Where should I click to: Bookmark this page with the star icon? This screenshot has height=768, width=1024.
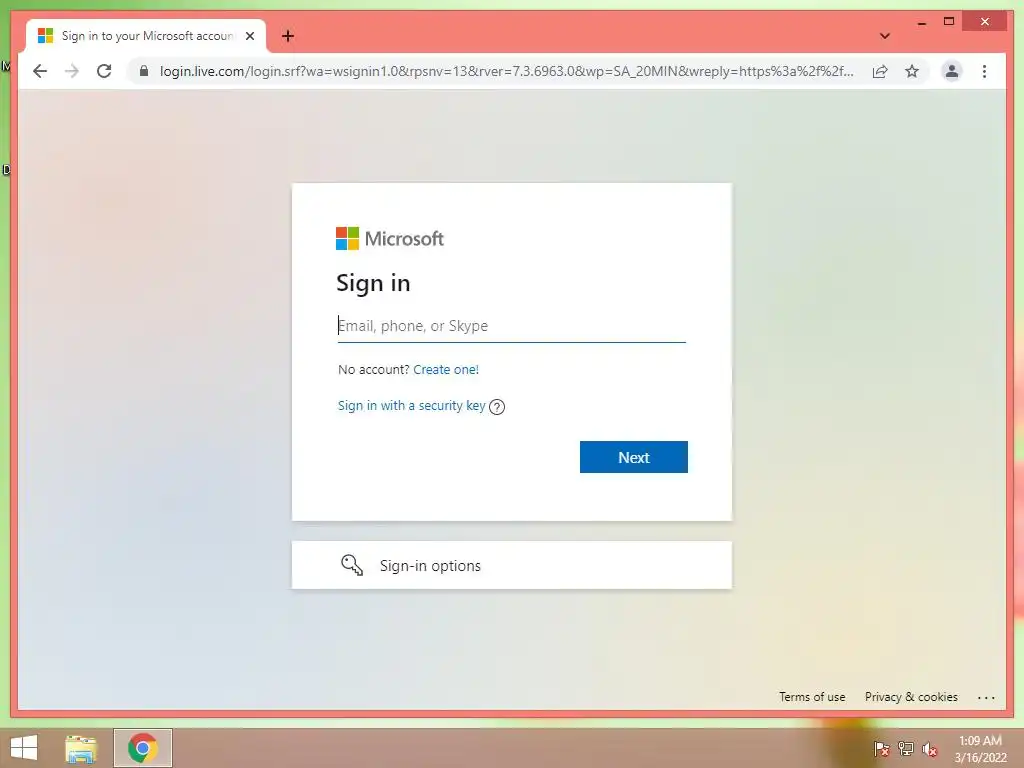912,71
